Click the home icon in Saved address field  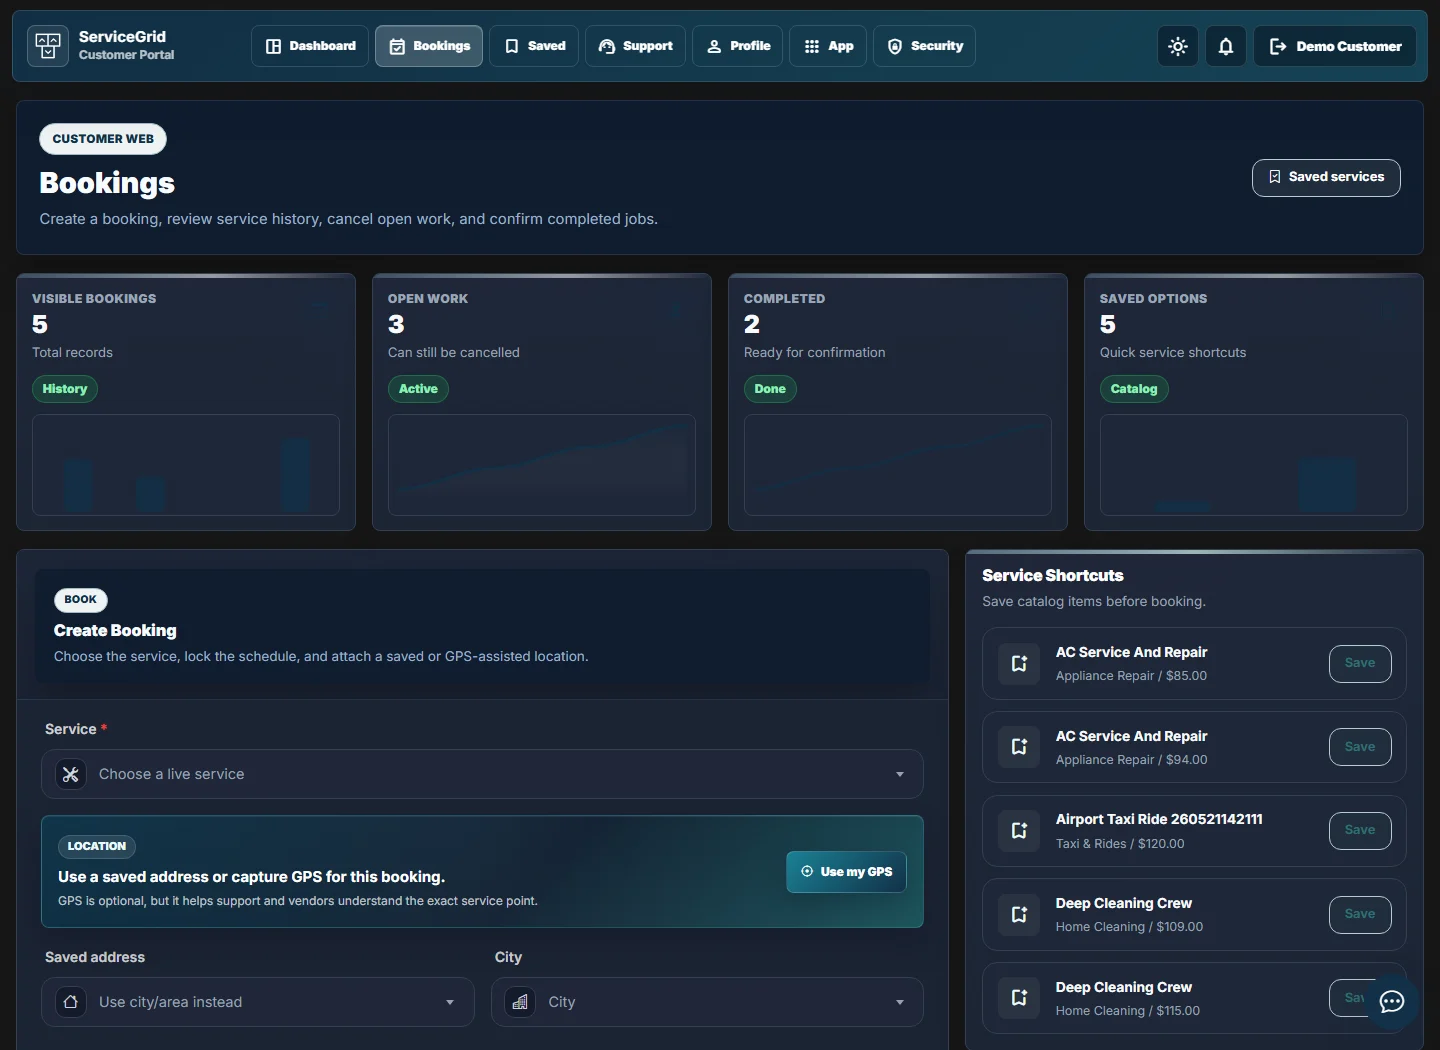[71, 1002]
